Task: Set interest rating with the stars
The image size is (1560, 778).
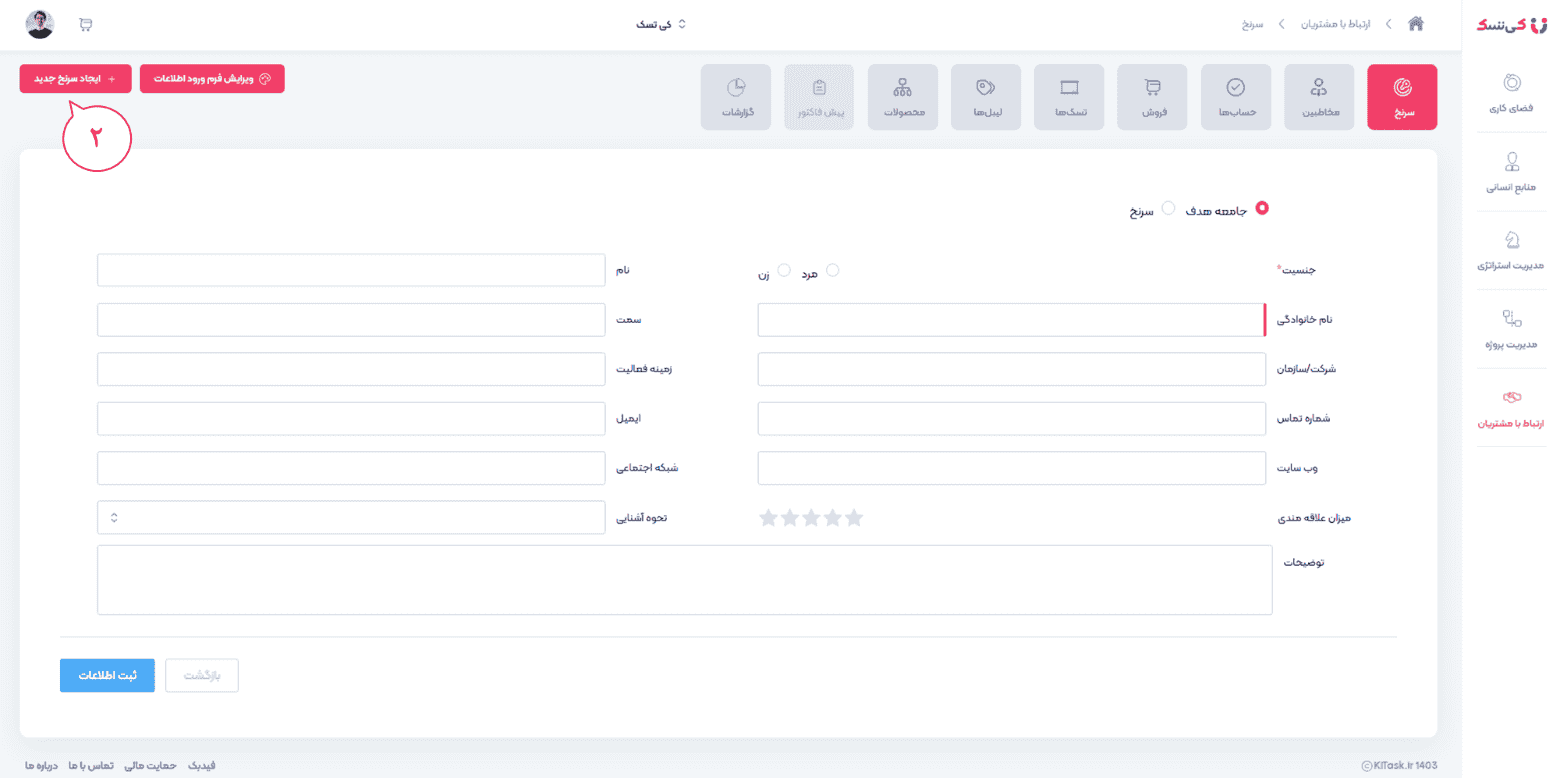Action: [811, 518]
